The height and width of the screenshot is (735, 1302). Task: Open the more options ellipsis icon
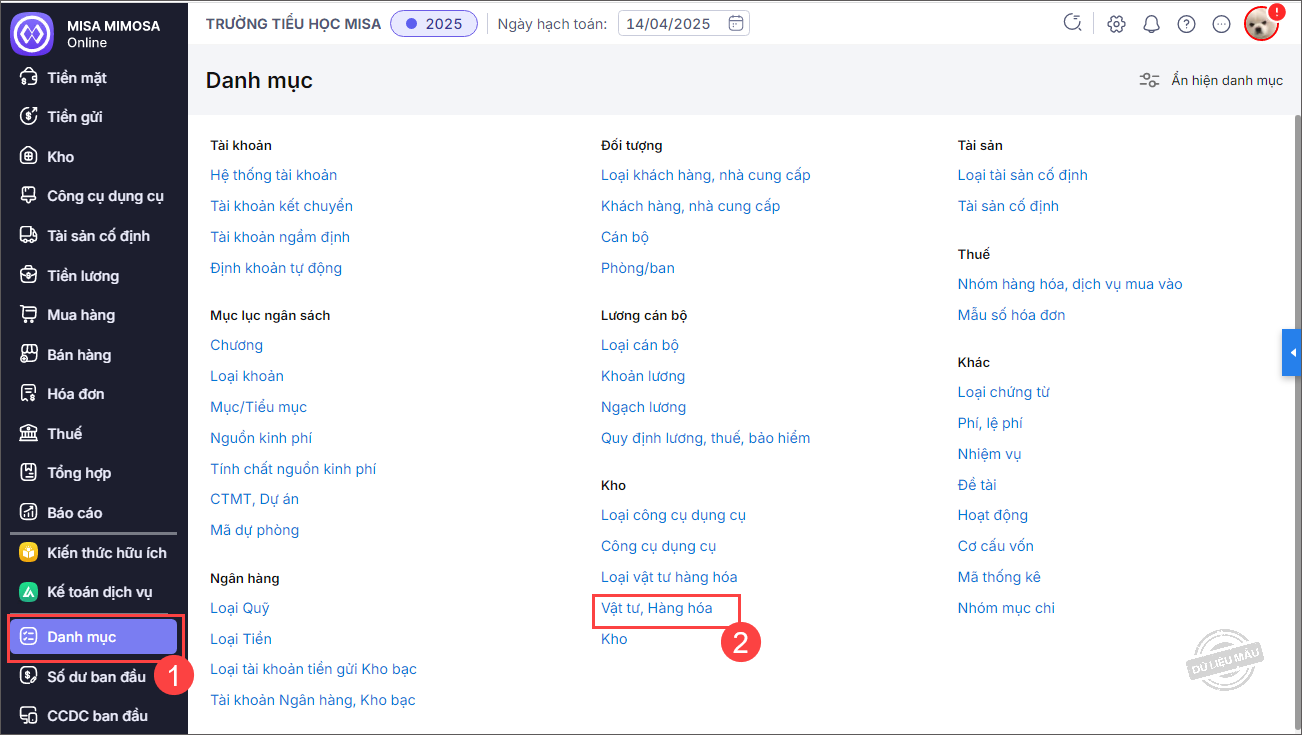click(1221, 24)
